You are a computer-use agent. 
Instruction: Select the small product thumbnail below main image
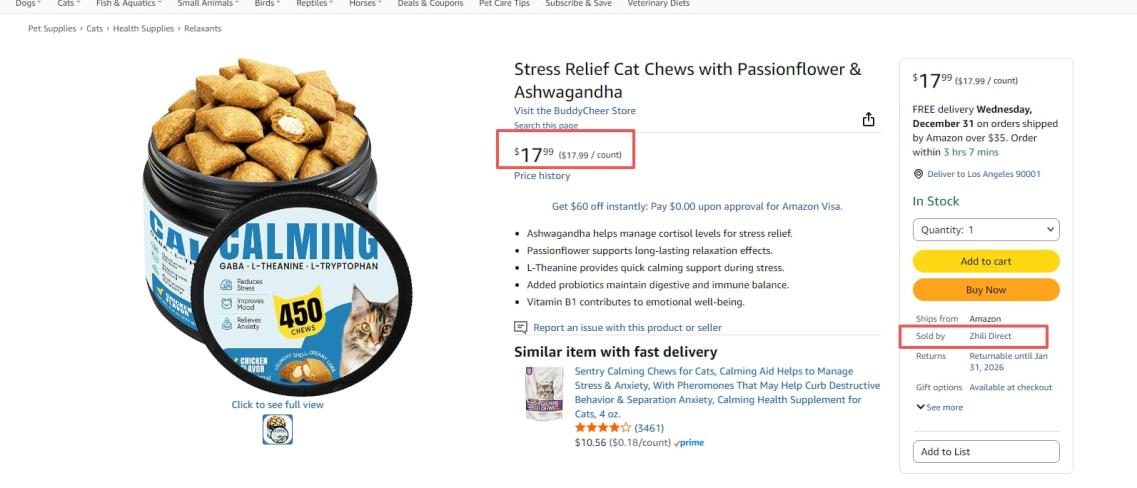pyautogui.click(x=277, y=429)
